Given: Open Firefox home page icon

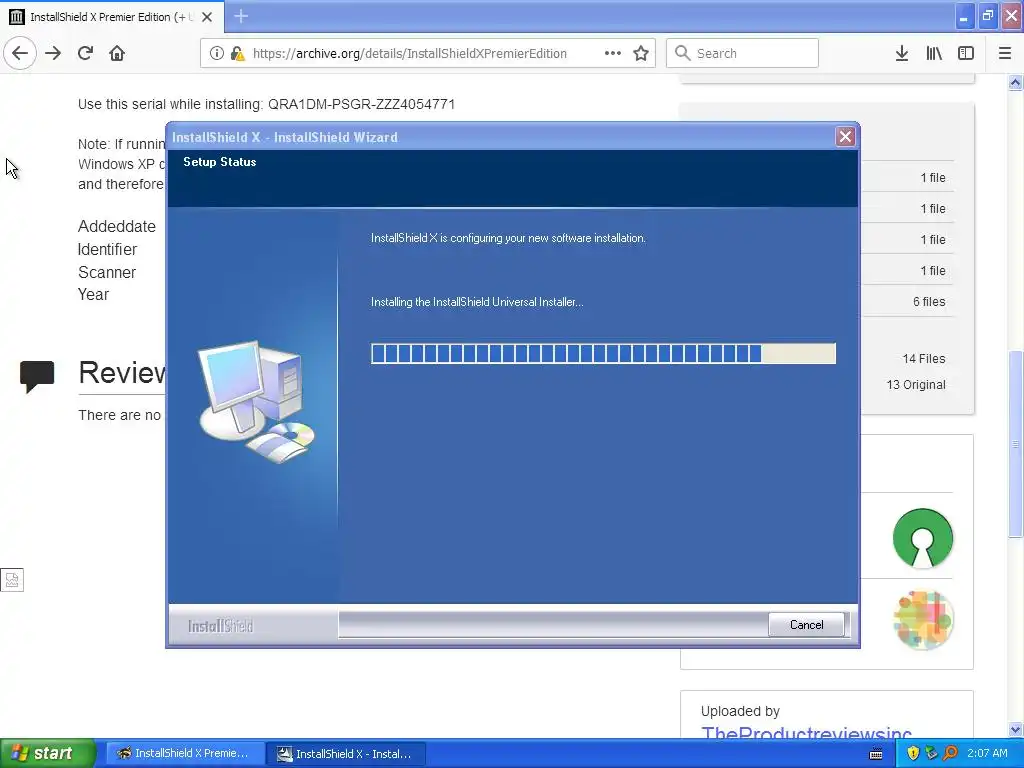Looking at the screenshot, I should (117, 53).
